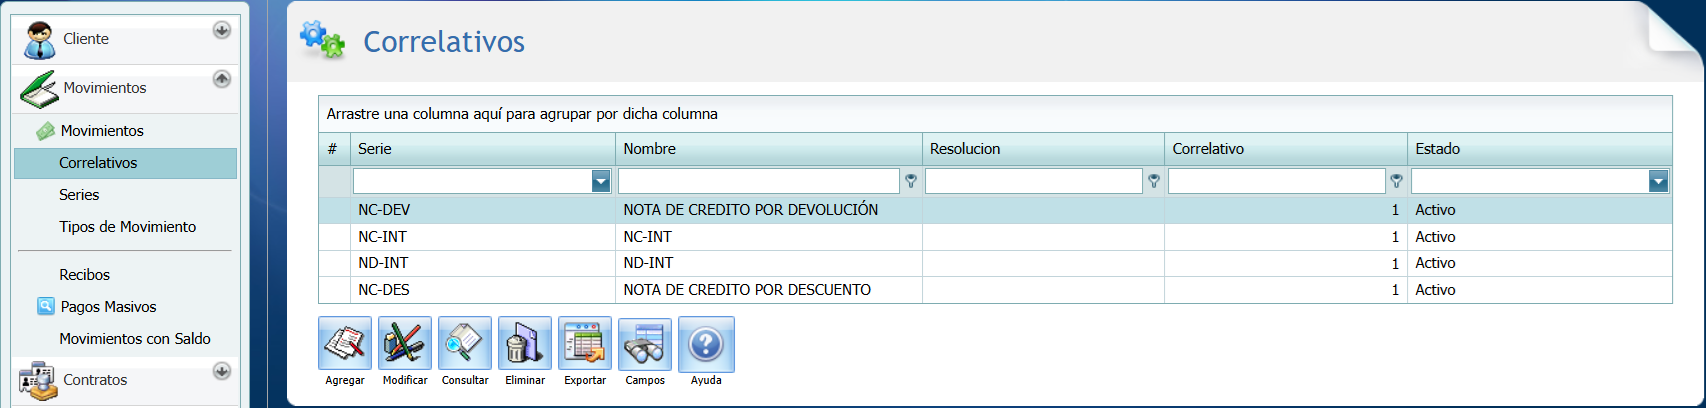1706x408 pixels.
Task: Open Series in the sidebar
Action: point(79,195)
